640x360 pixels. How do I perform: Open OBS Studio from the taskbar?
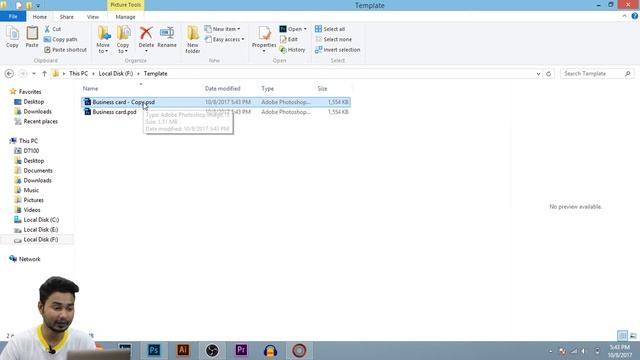pyautogui.click(x=212, y=350)
